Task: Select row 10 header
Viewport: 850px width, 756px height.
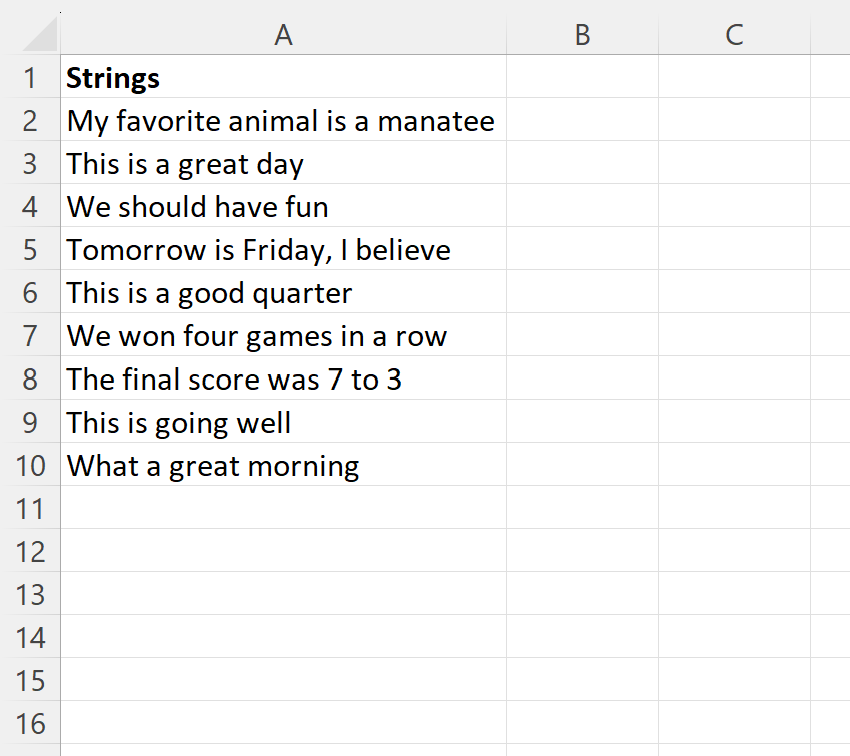Action: (x=30, y=465)
